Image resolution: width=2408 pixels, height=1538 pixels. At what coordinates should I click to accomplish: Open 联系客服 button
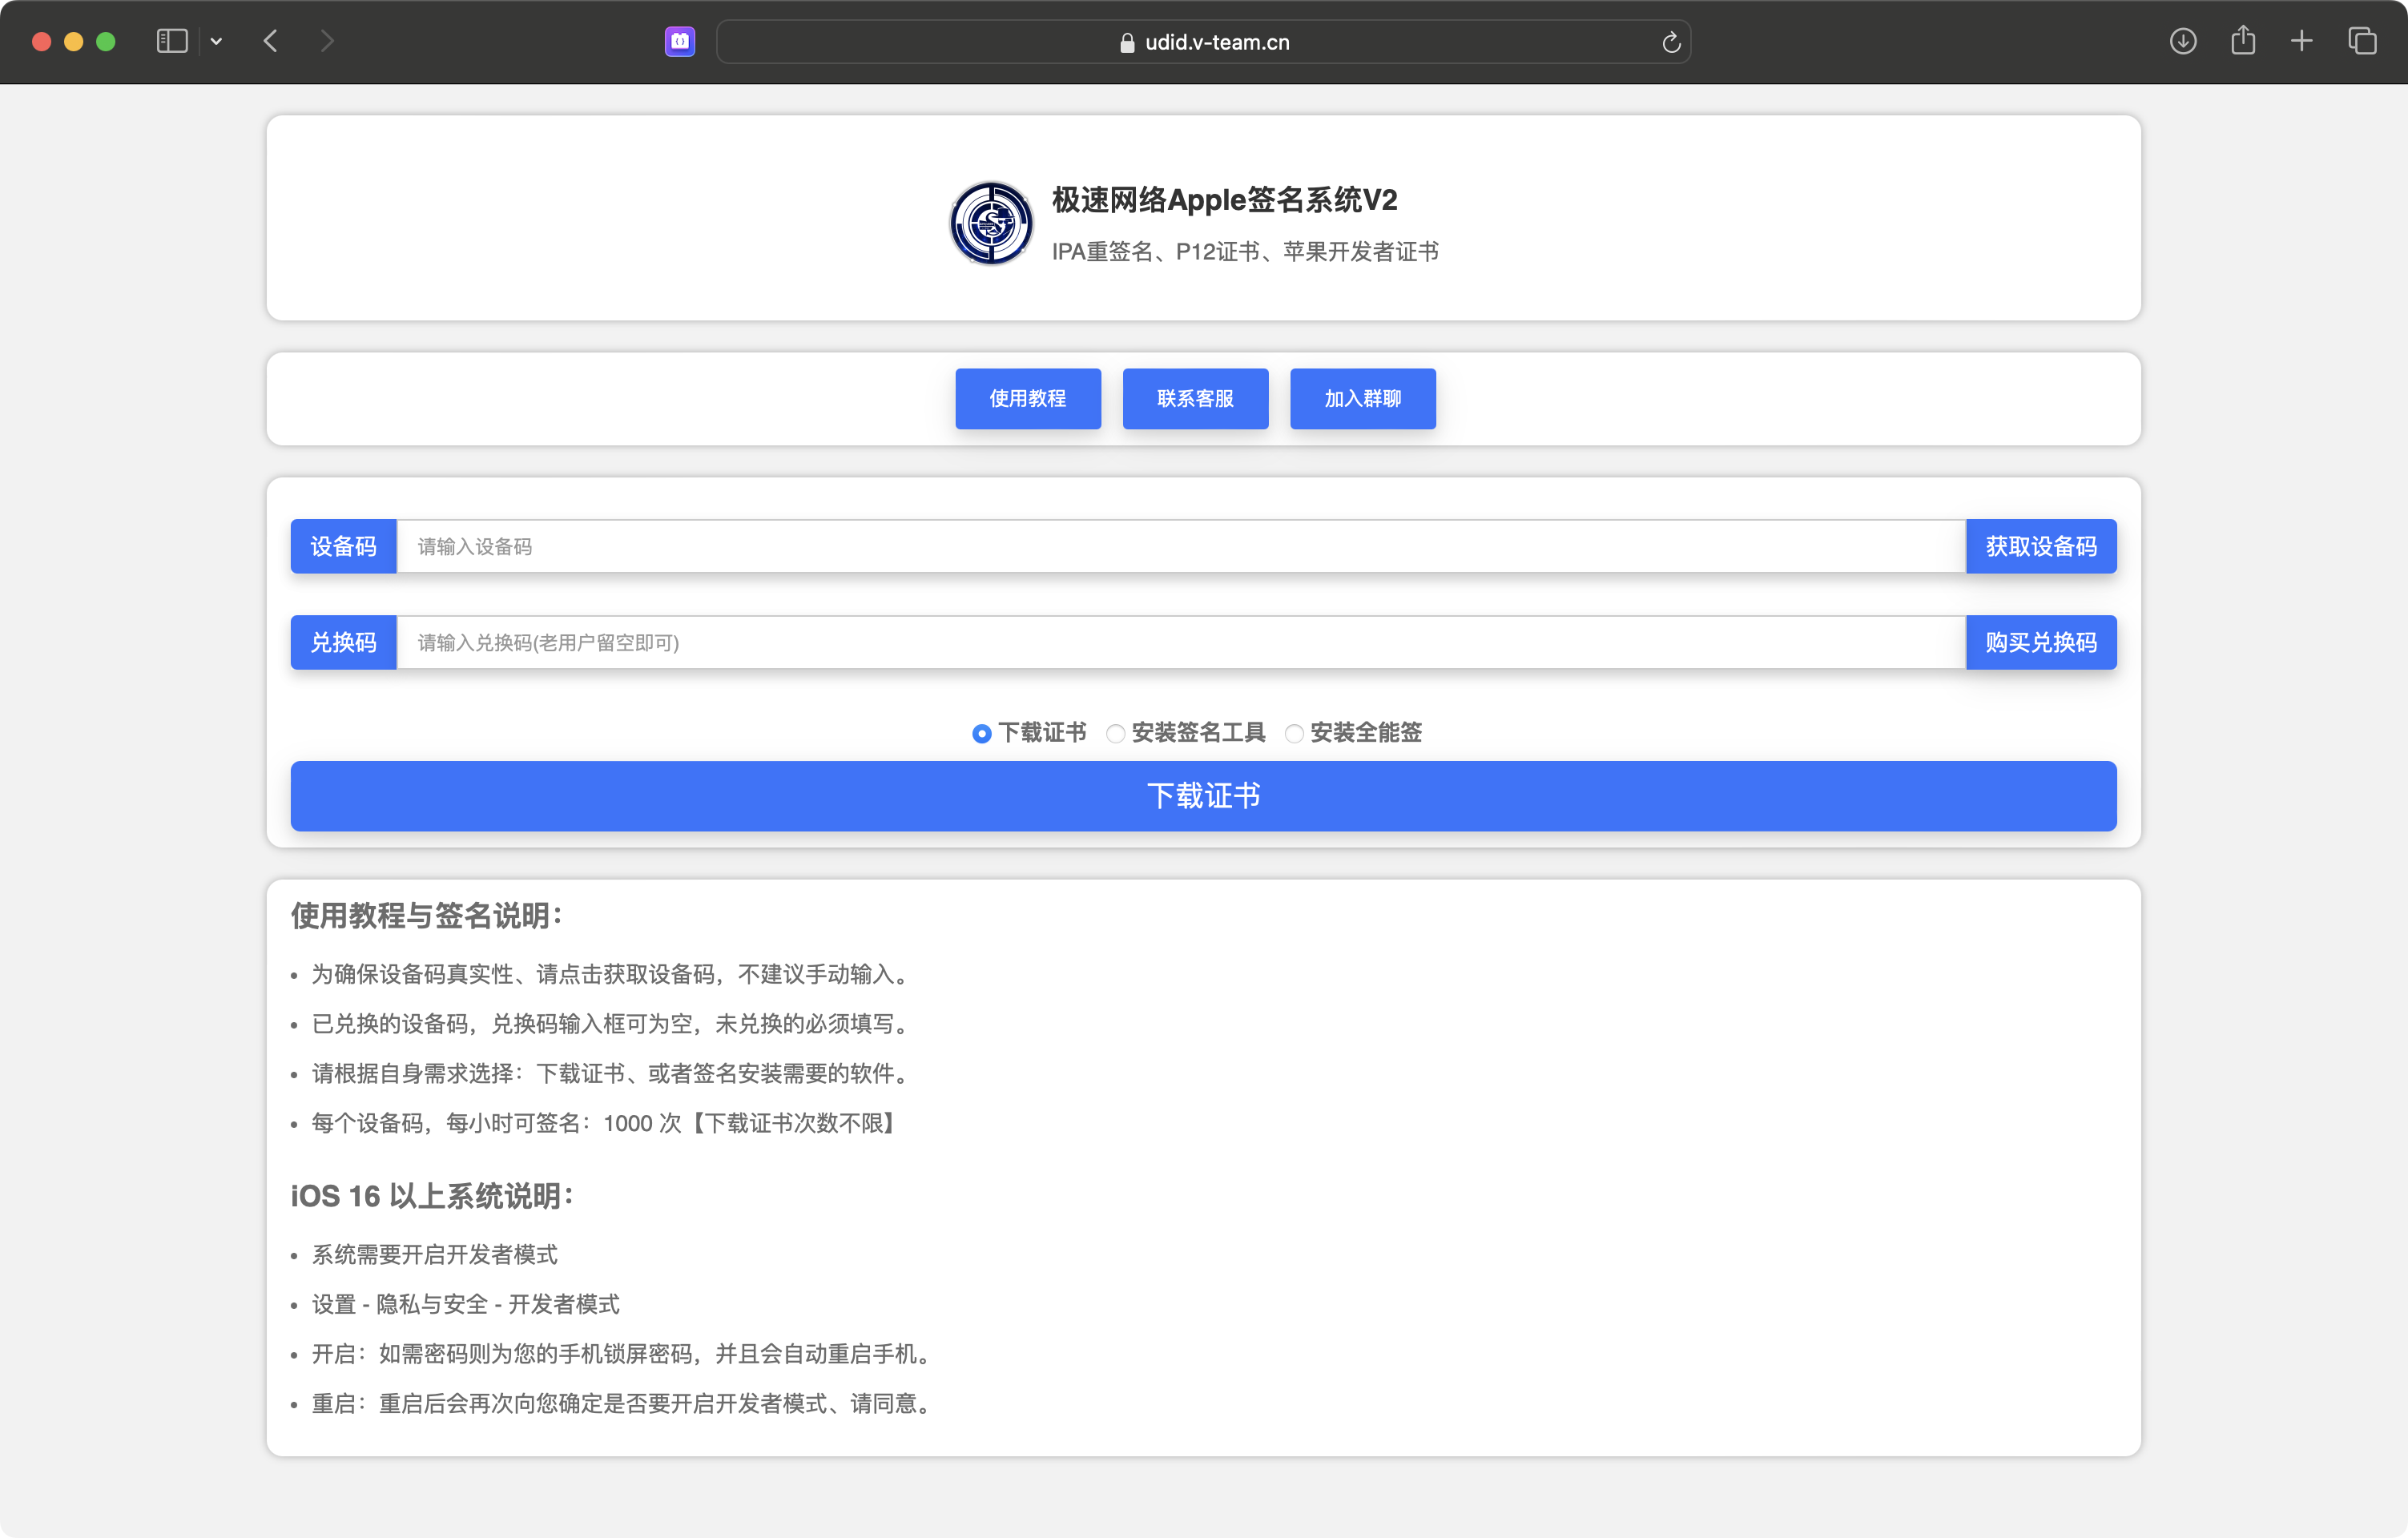1195,398
